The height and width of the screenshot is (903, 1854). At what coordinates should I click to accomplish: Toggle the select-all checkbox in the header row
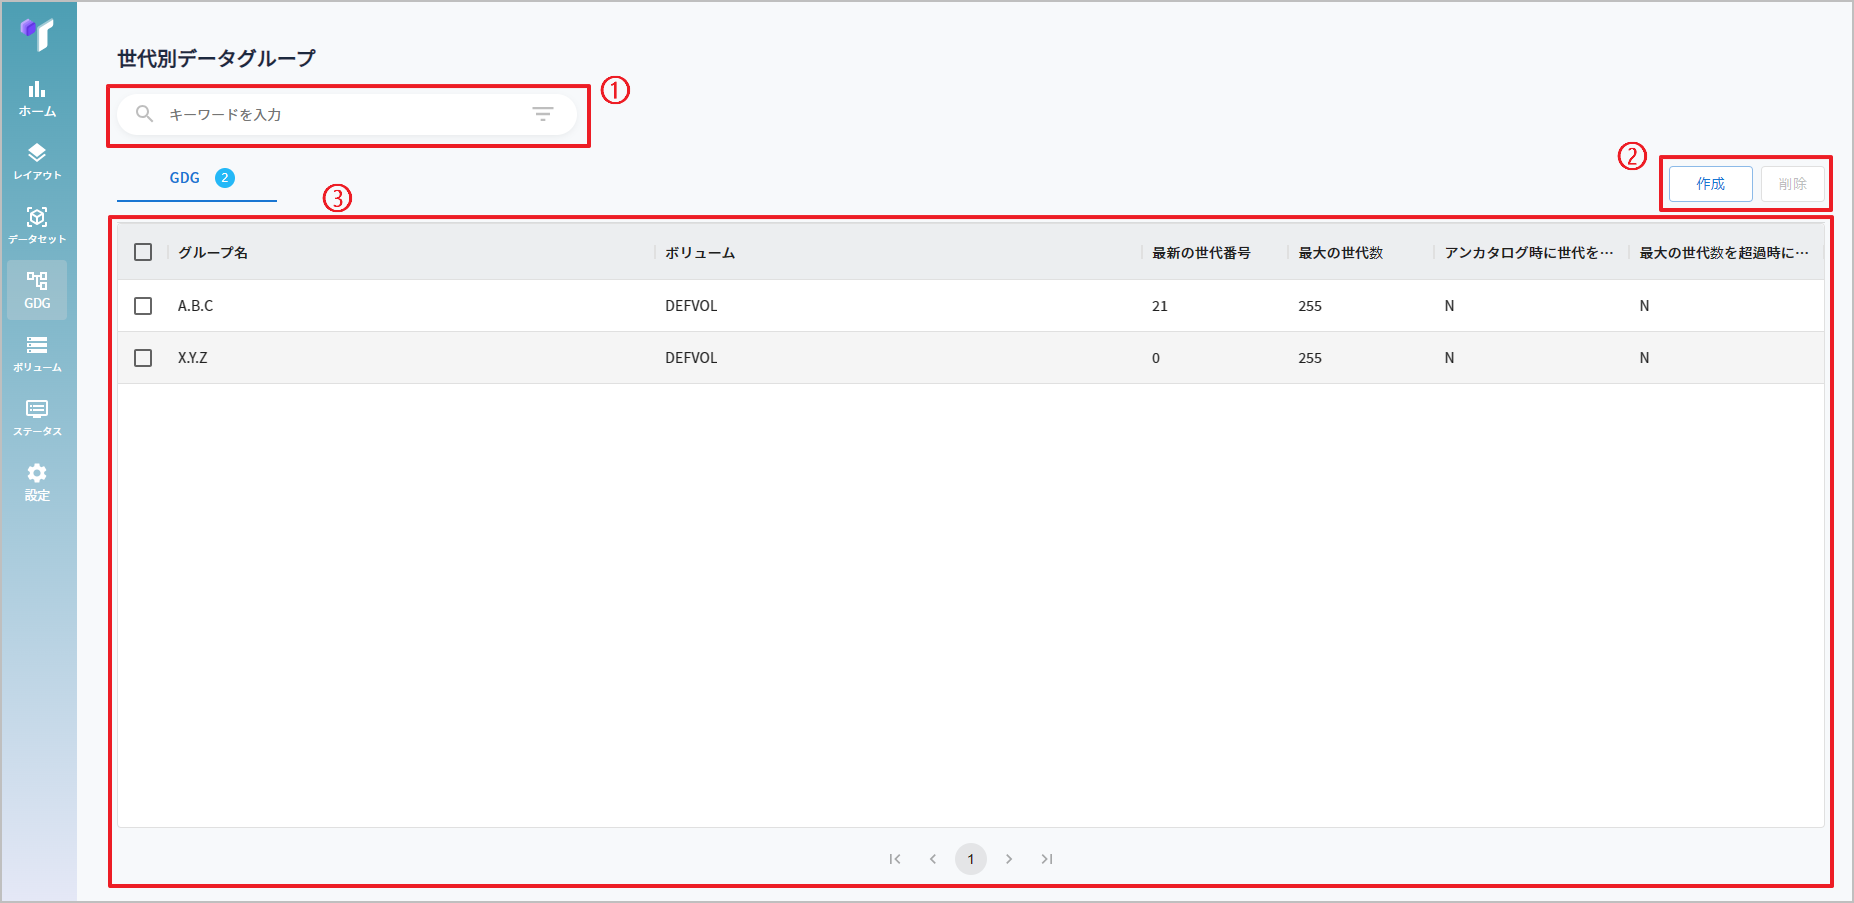click(x=143, y=252)
